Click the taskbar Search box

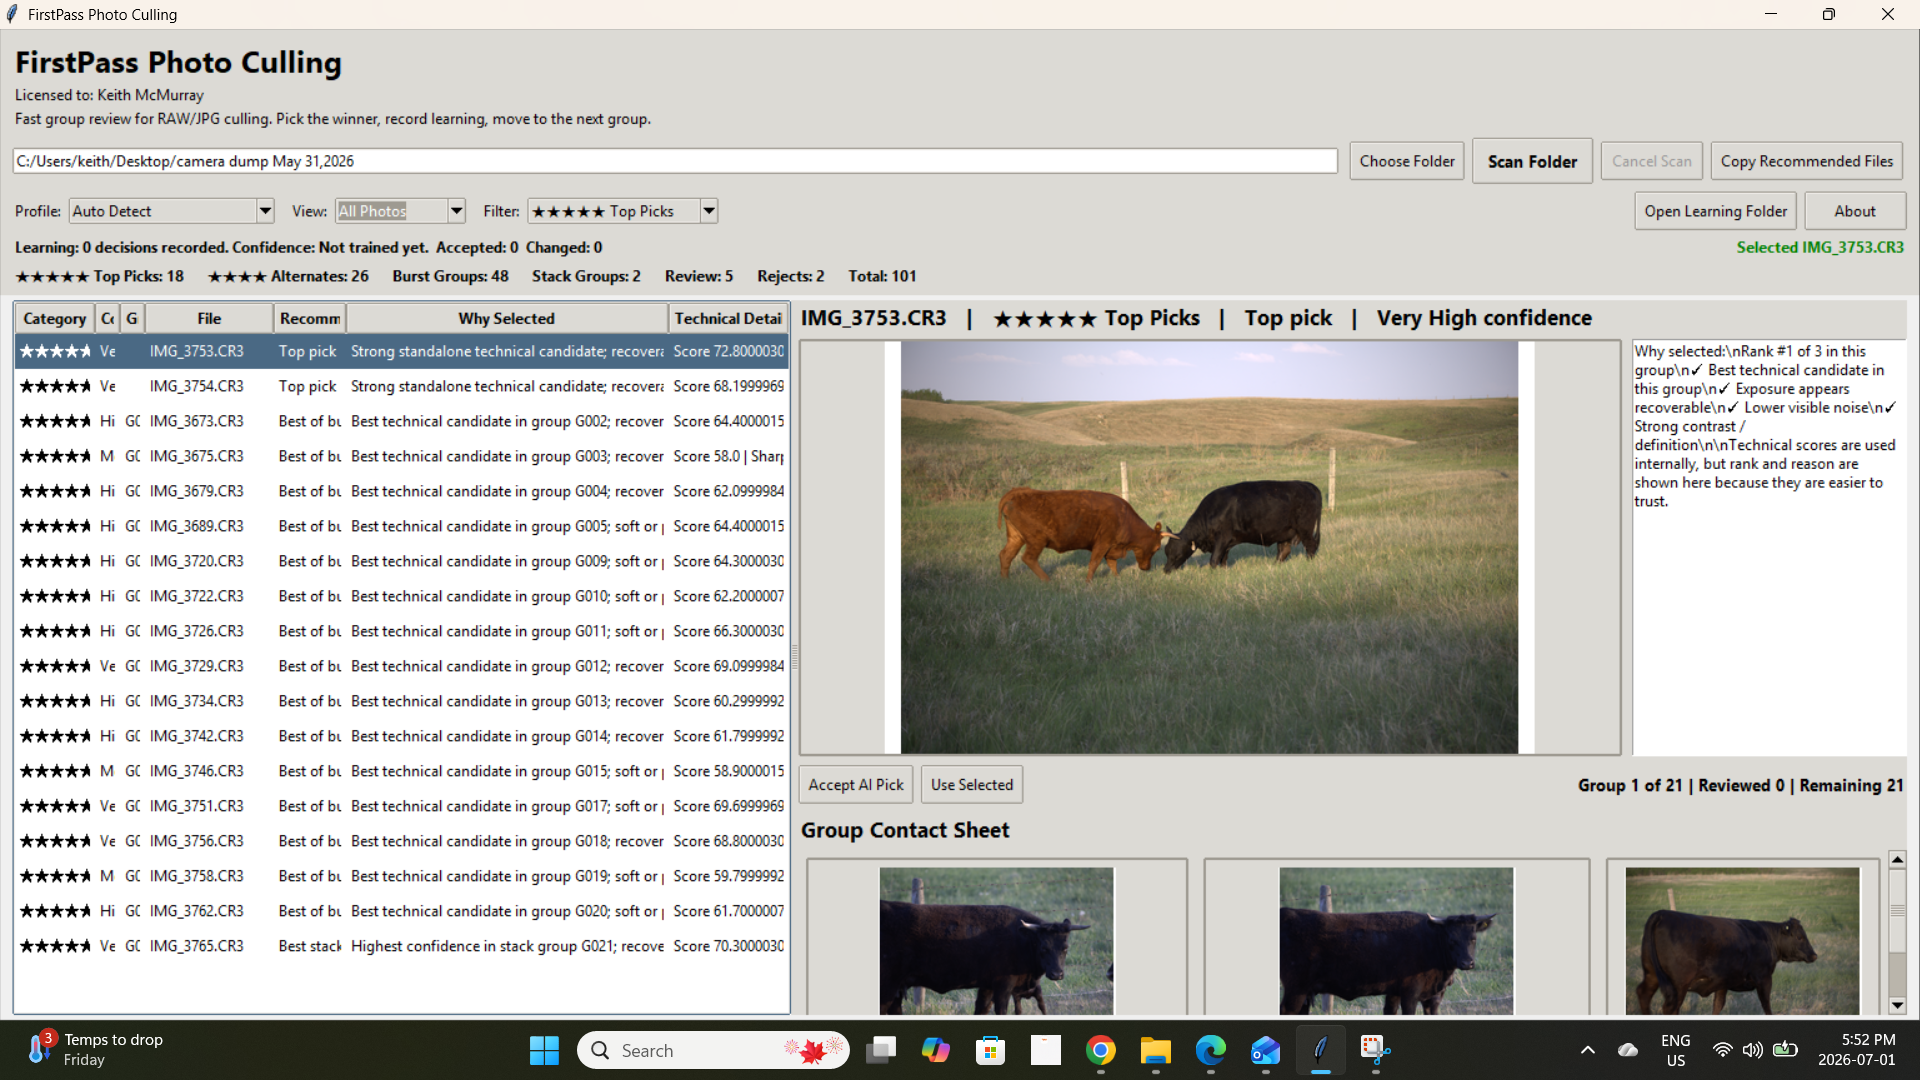713,1050
